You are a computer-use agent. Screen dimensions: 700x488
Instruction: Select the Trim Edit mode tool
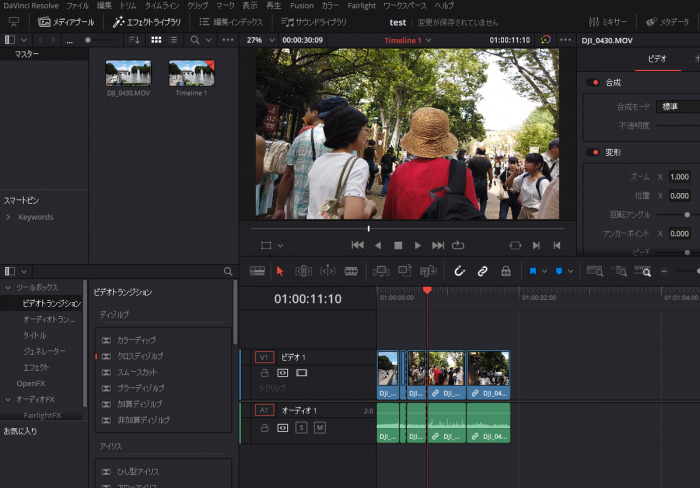pyautogui.click(x=304, y=271)
